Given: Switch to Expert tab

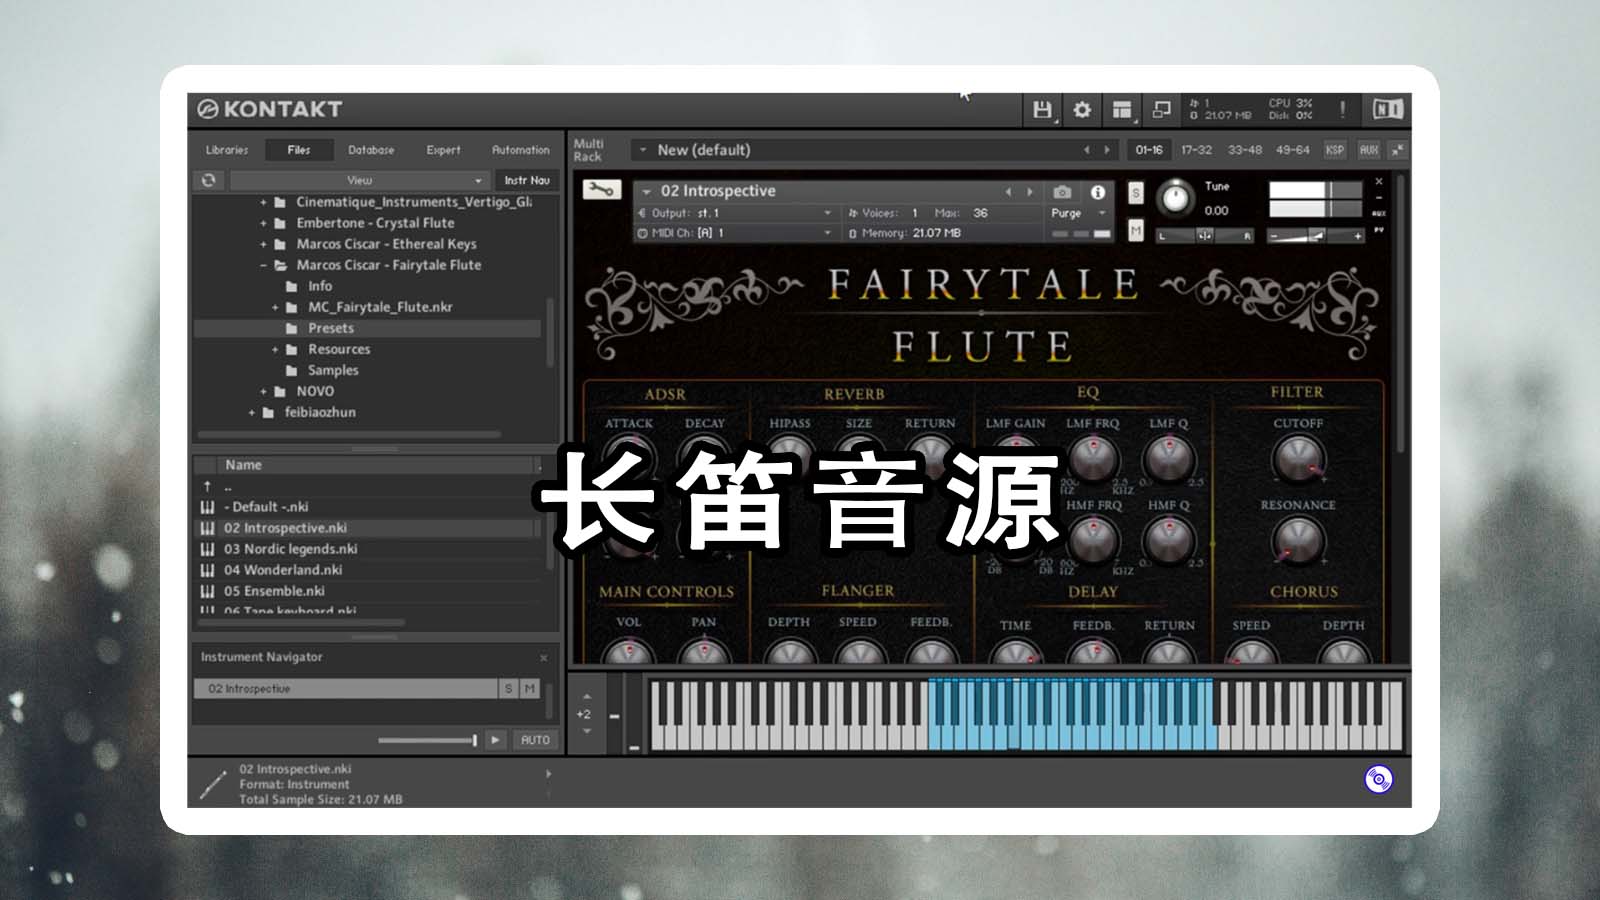Looking at the screenshot, I should coord(443,150).
